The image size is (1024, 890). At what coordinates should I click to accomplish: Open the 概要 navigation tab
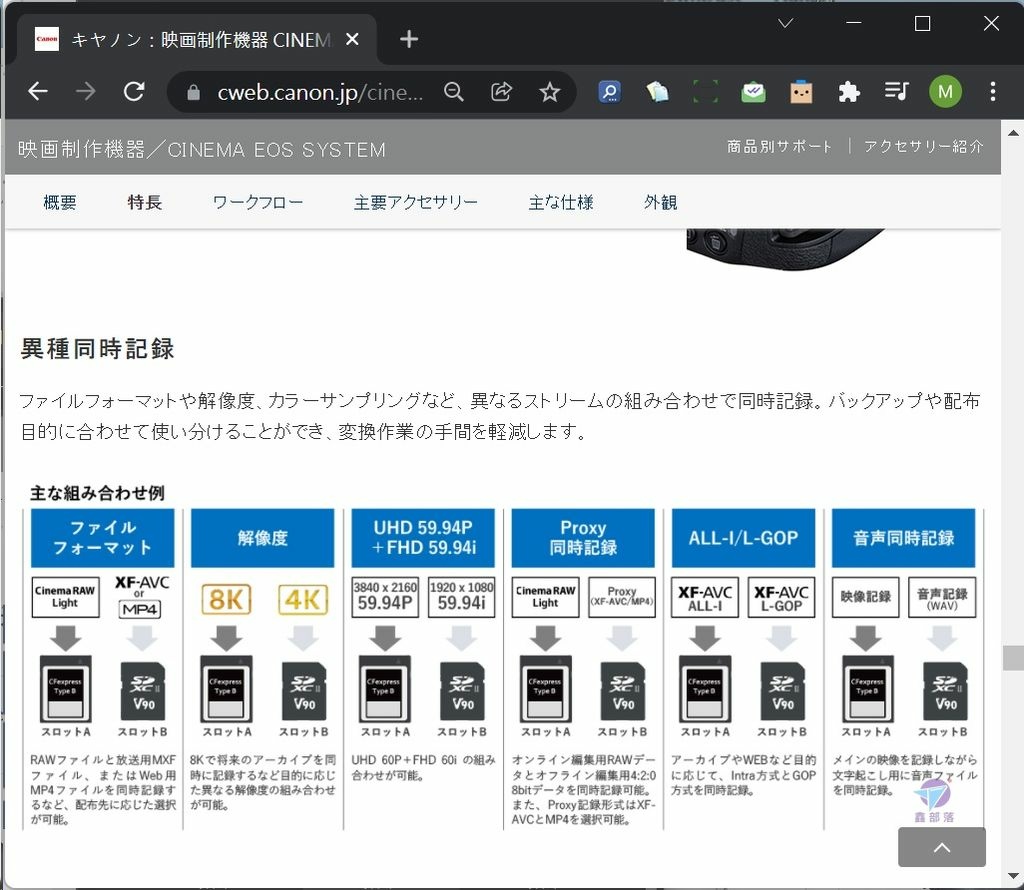pyautogui.click(x=59, y=202)
